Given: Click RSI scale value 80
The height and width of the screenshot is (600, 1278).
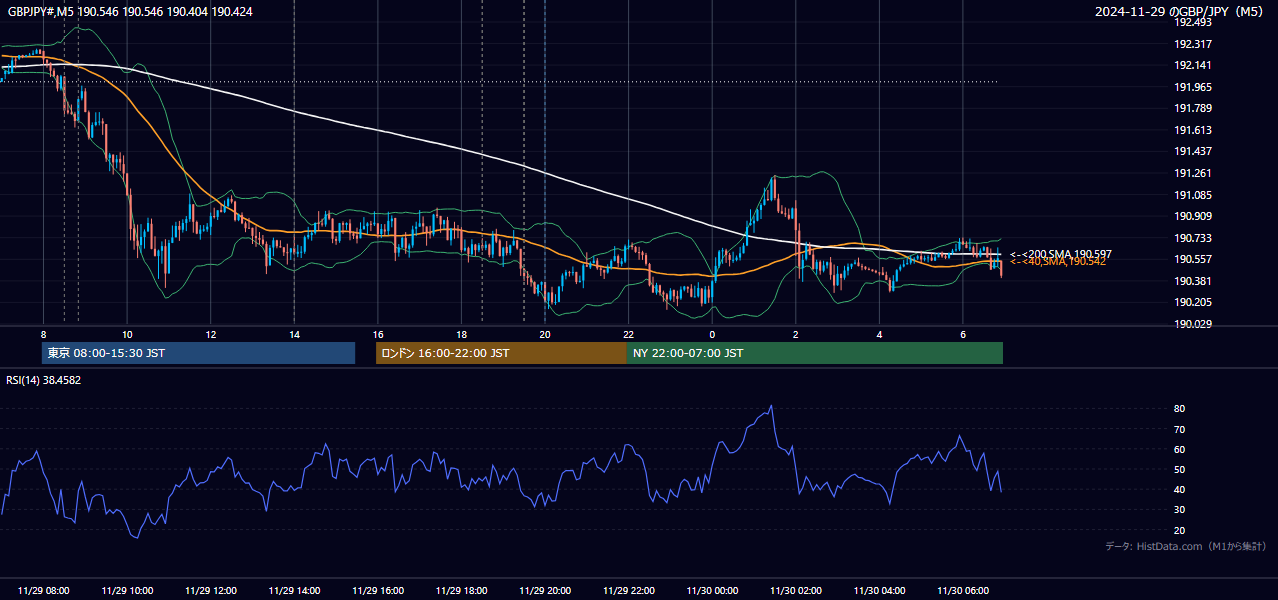Looking at the screenshot, I should 1179,409.
